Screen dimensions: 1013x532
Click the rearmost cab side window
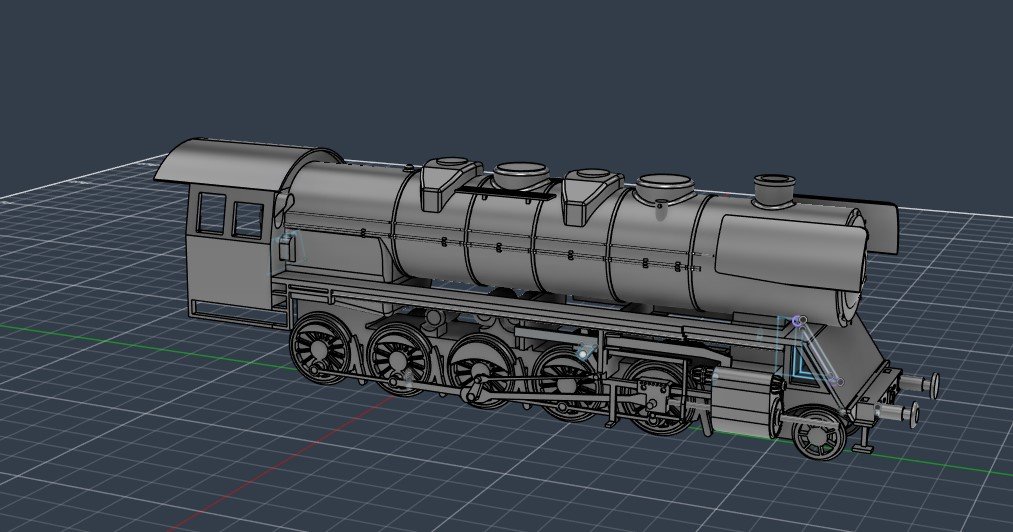211,212
